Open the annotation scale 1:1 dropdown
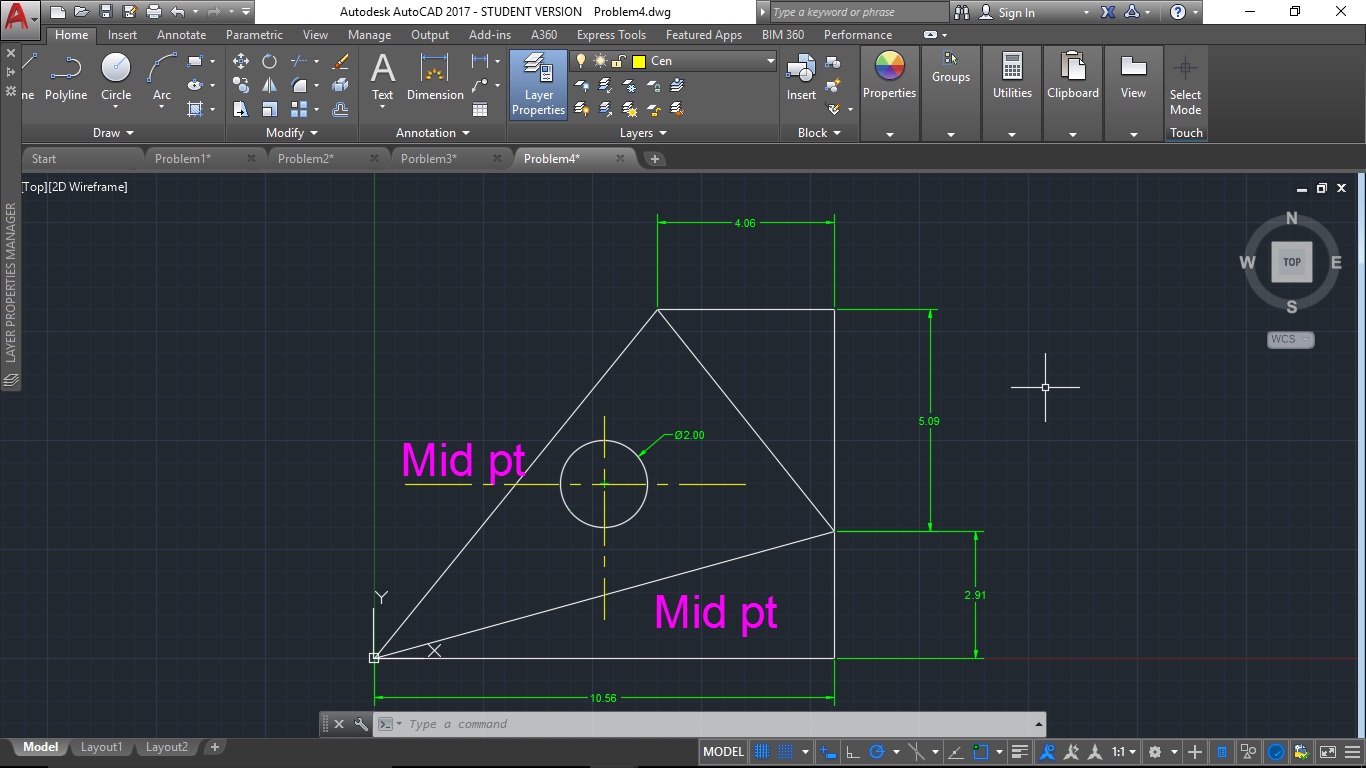Image resolution: width=1366 pixels, height=768 pixels. (x=1122, y=751)
